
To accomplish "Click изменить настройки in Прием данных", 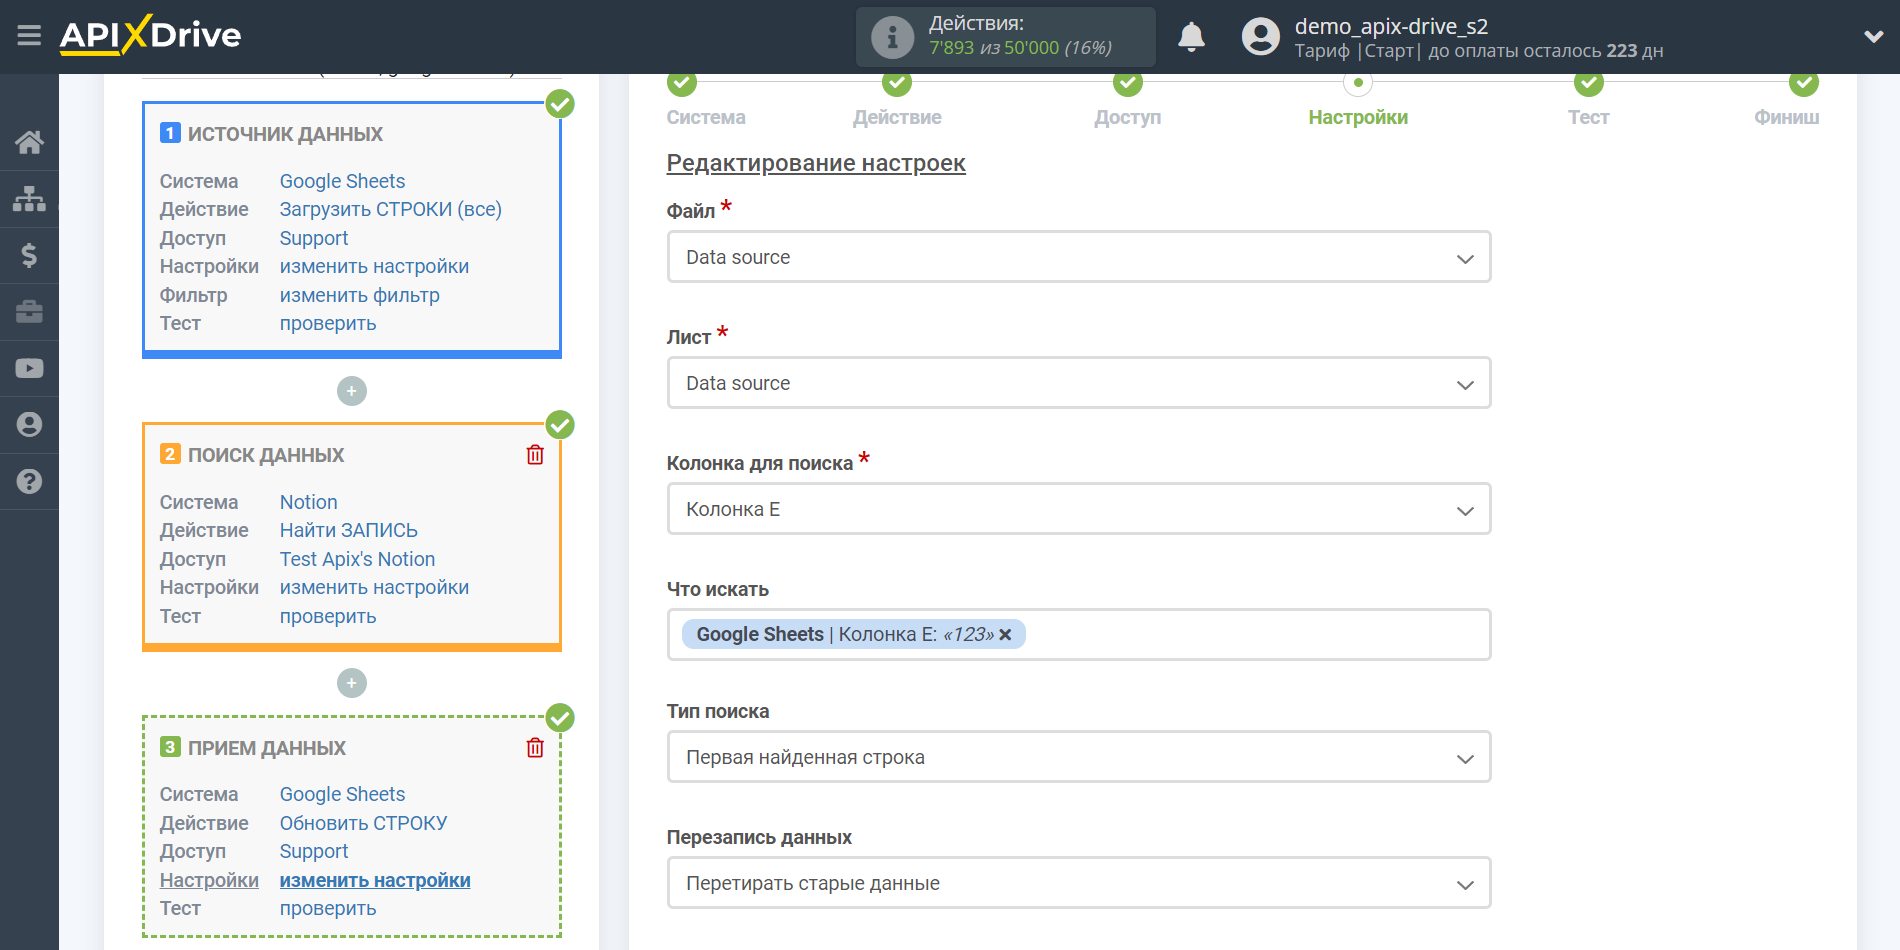I will [x=375, y=880].
